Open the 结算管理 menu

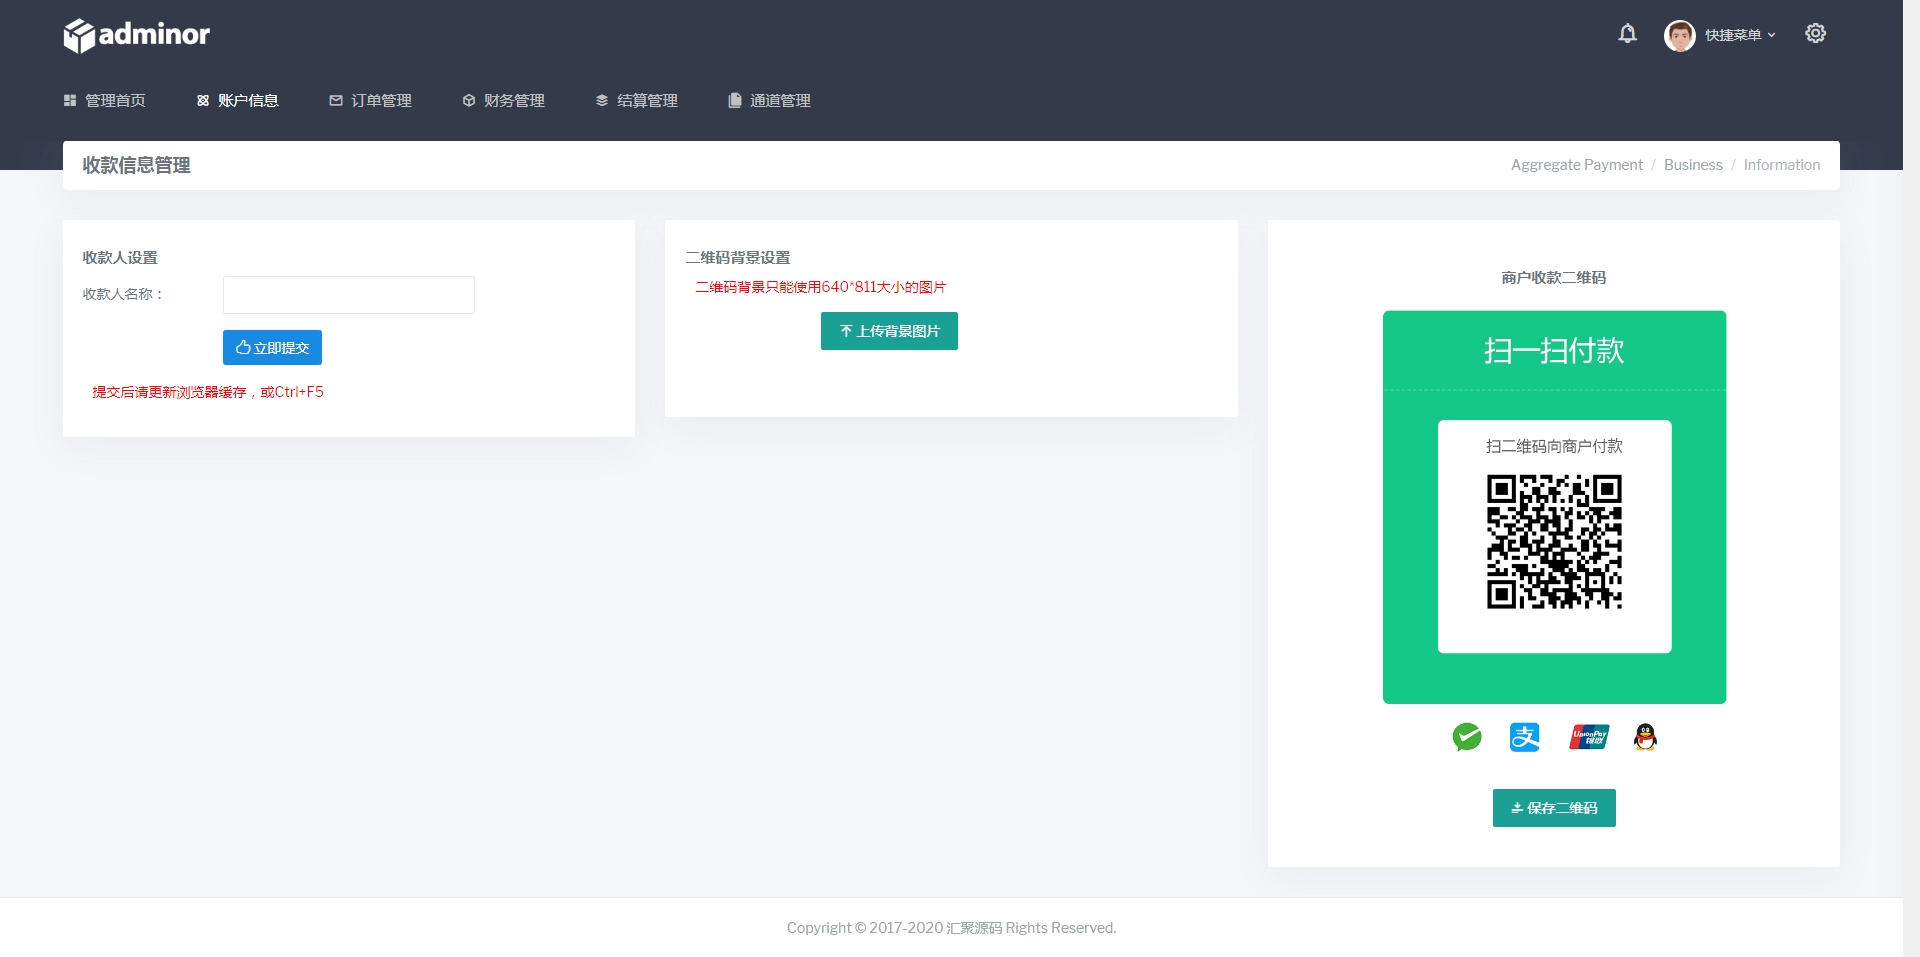click(x=637, y=100)
